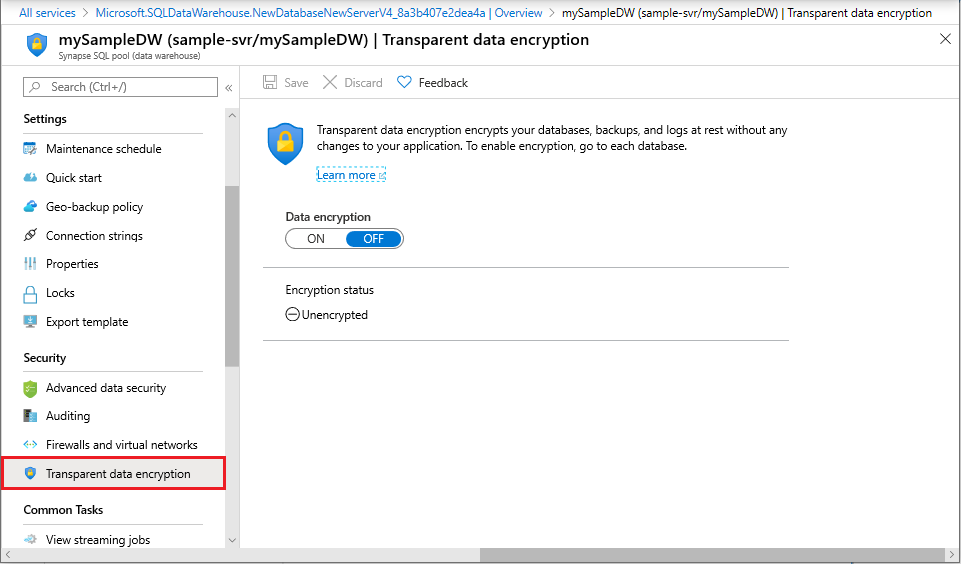
Task: Click the View streaming jobs gear icon
Action: [30, 539]
